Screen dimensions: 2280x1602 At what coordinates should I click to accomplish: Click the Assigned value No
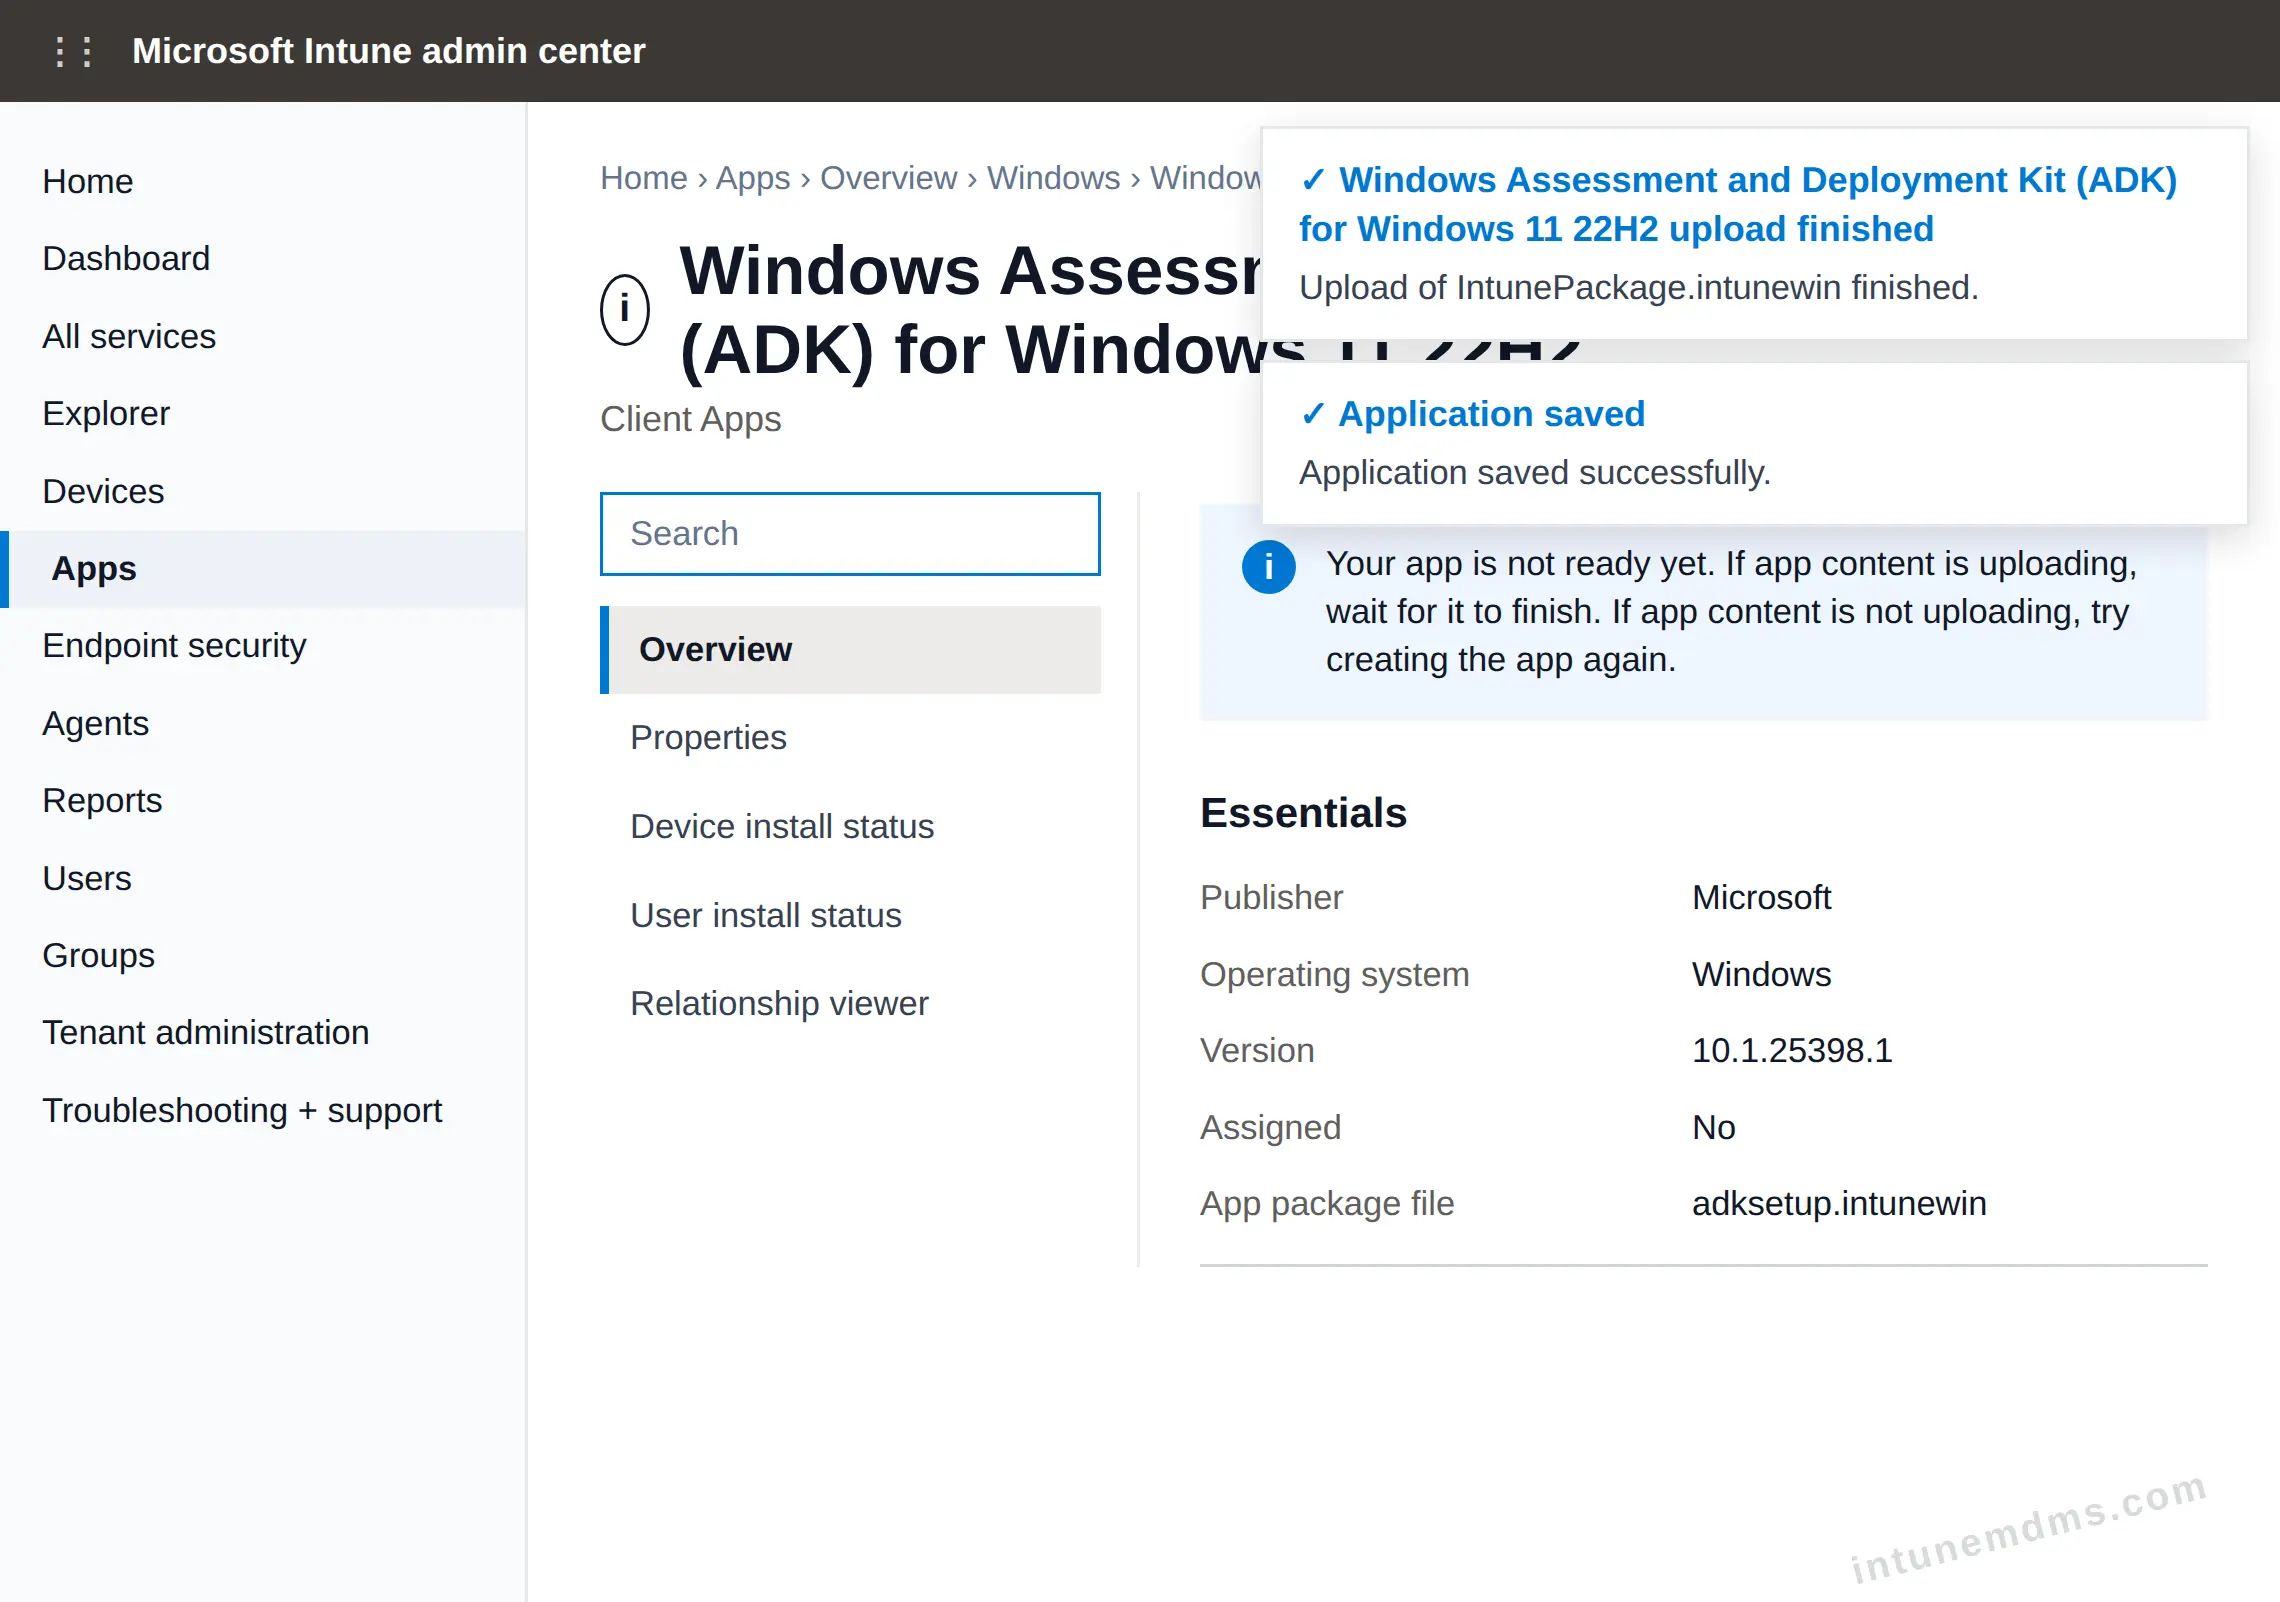coord(1714,1128)
